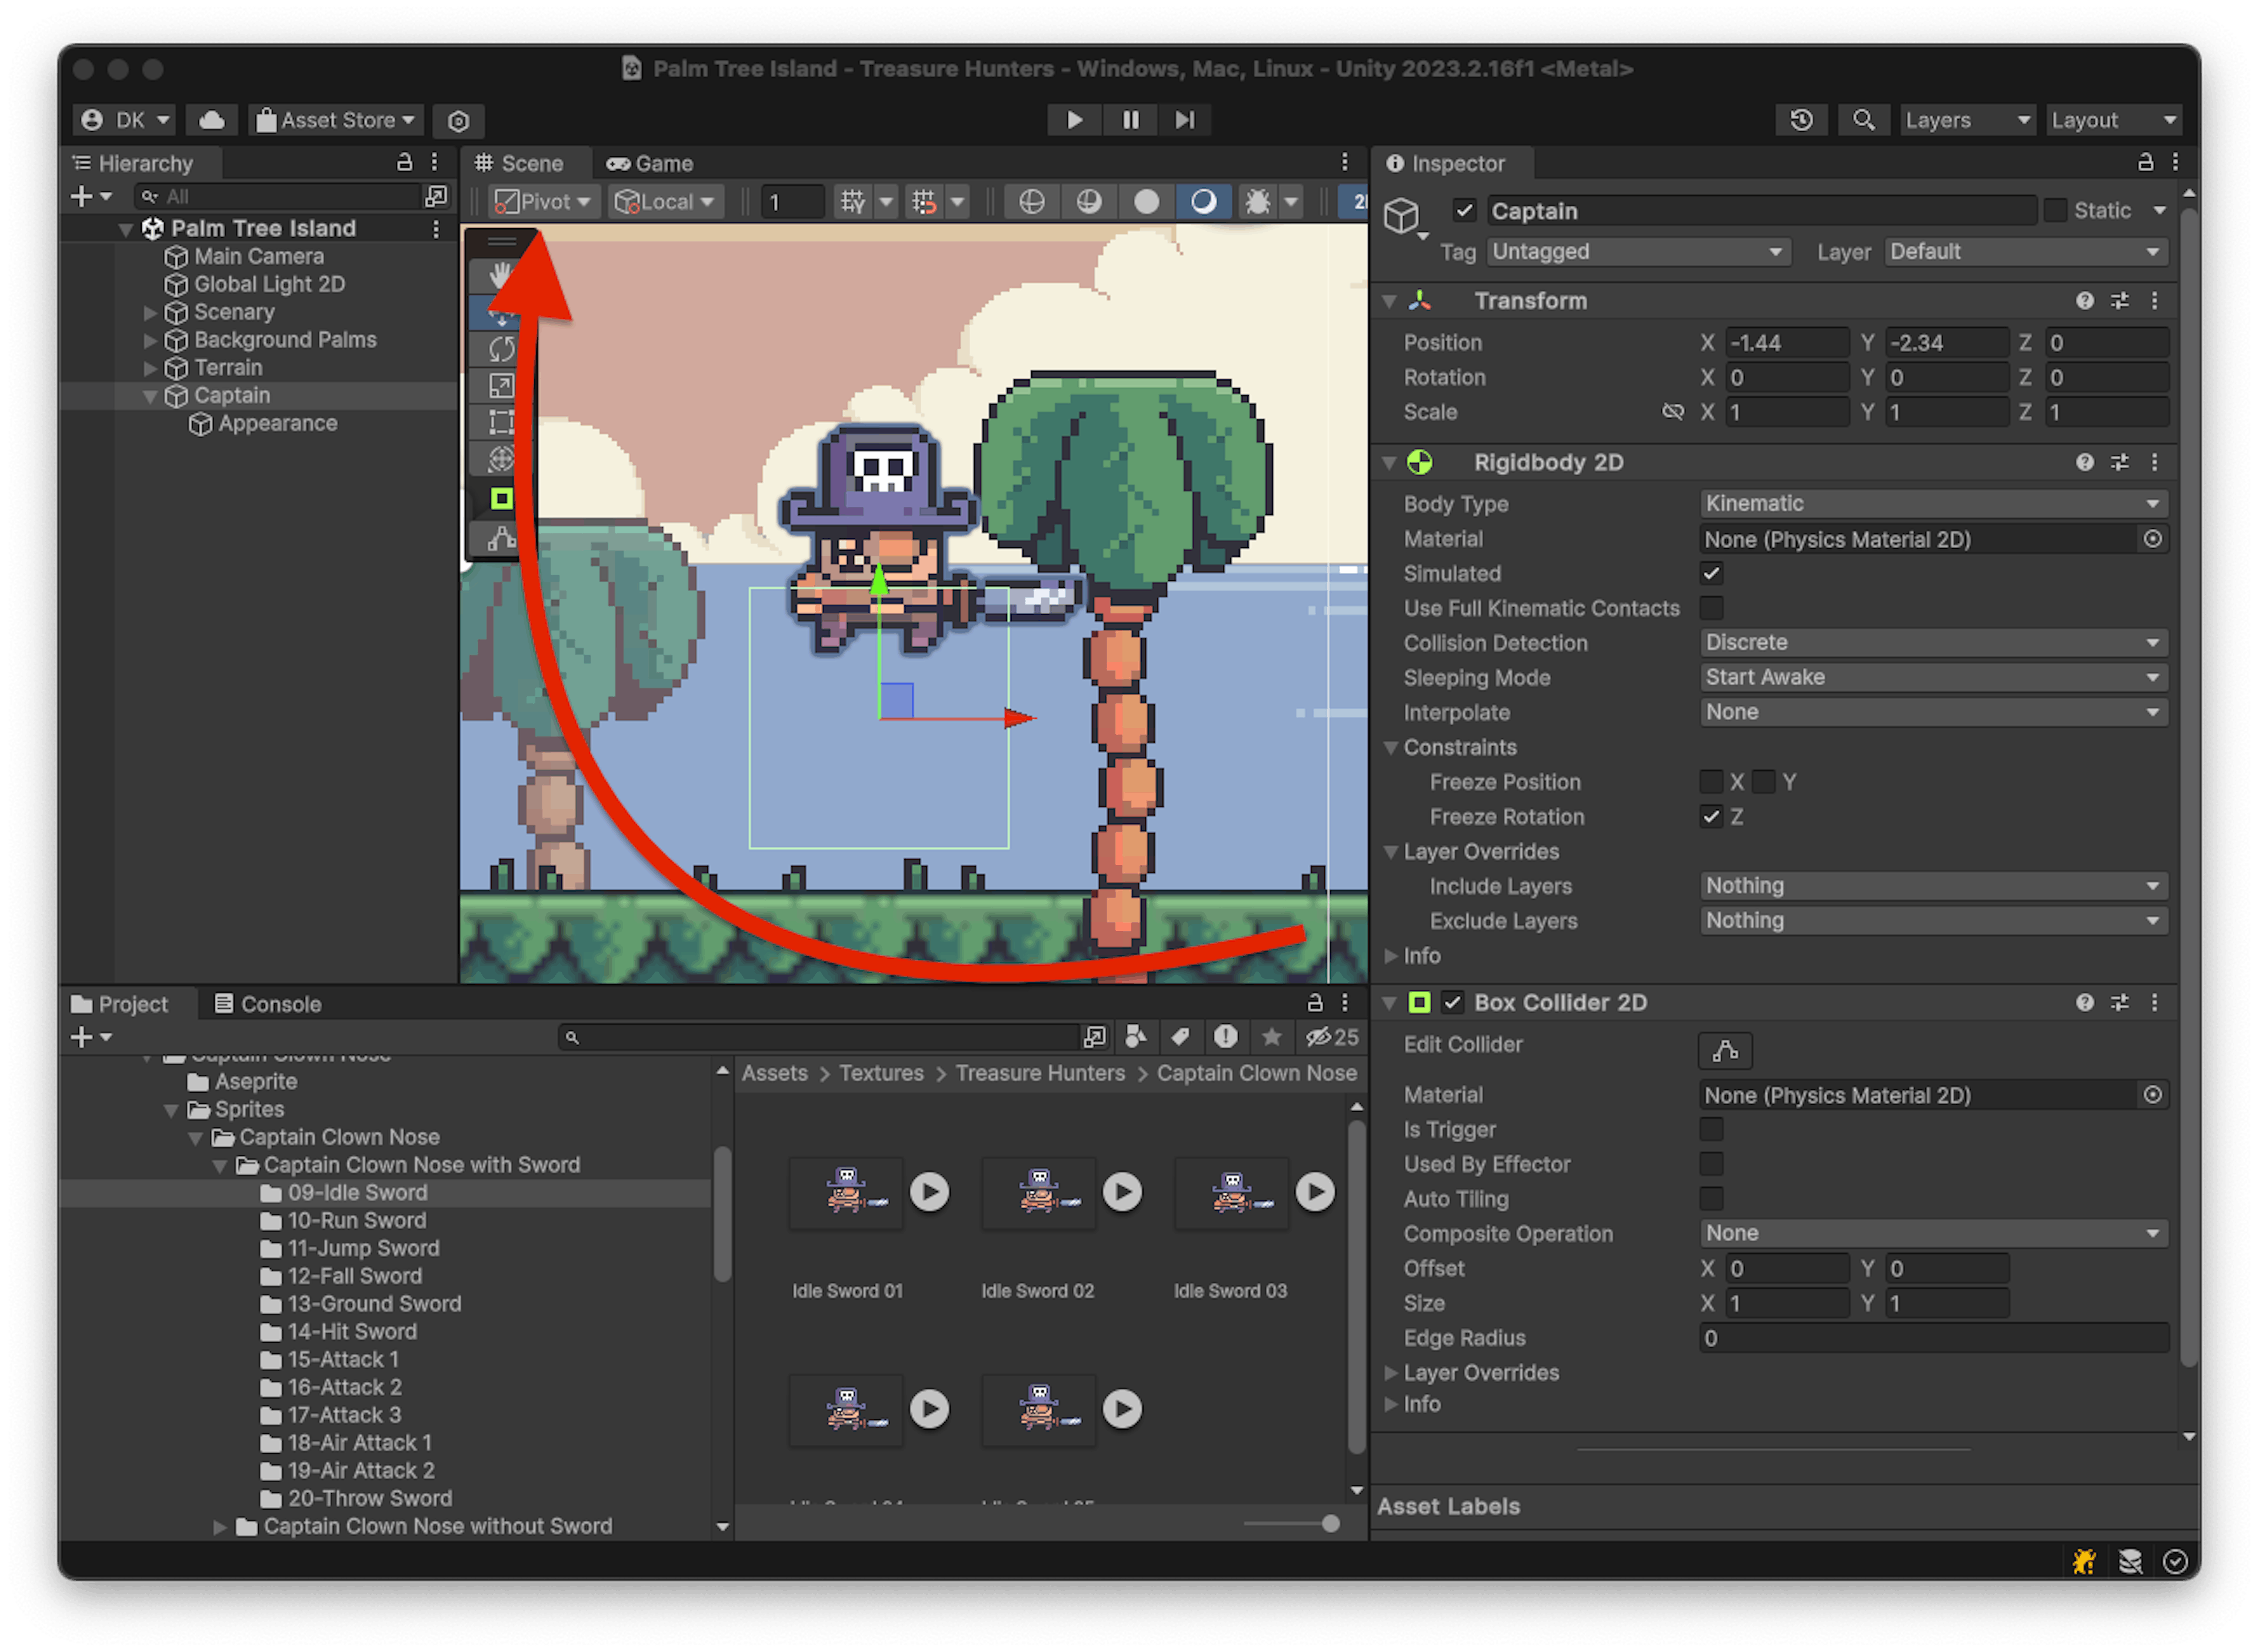This screenshot has width=2259, height=1652.
Task: Open the Asset Store button
Action: [x=336, y=120]
